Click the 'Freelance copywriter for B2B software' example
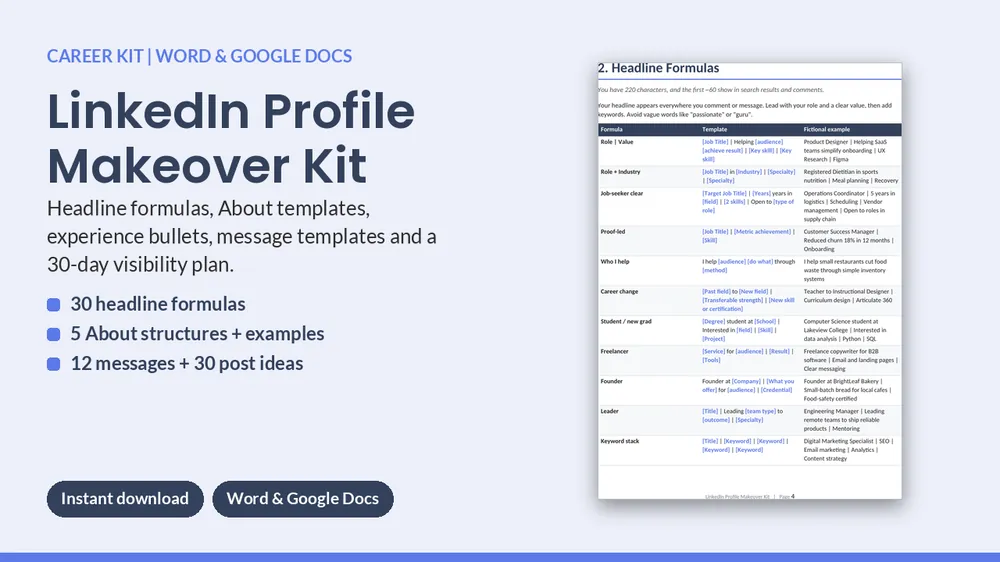The width and height of the screenshot is (1000, 562). [x=851, y=361]
